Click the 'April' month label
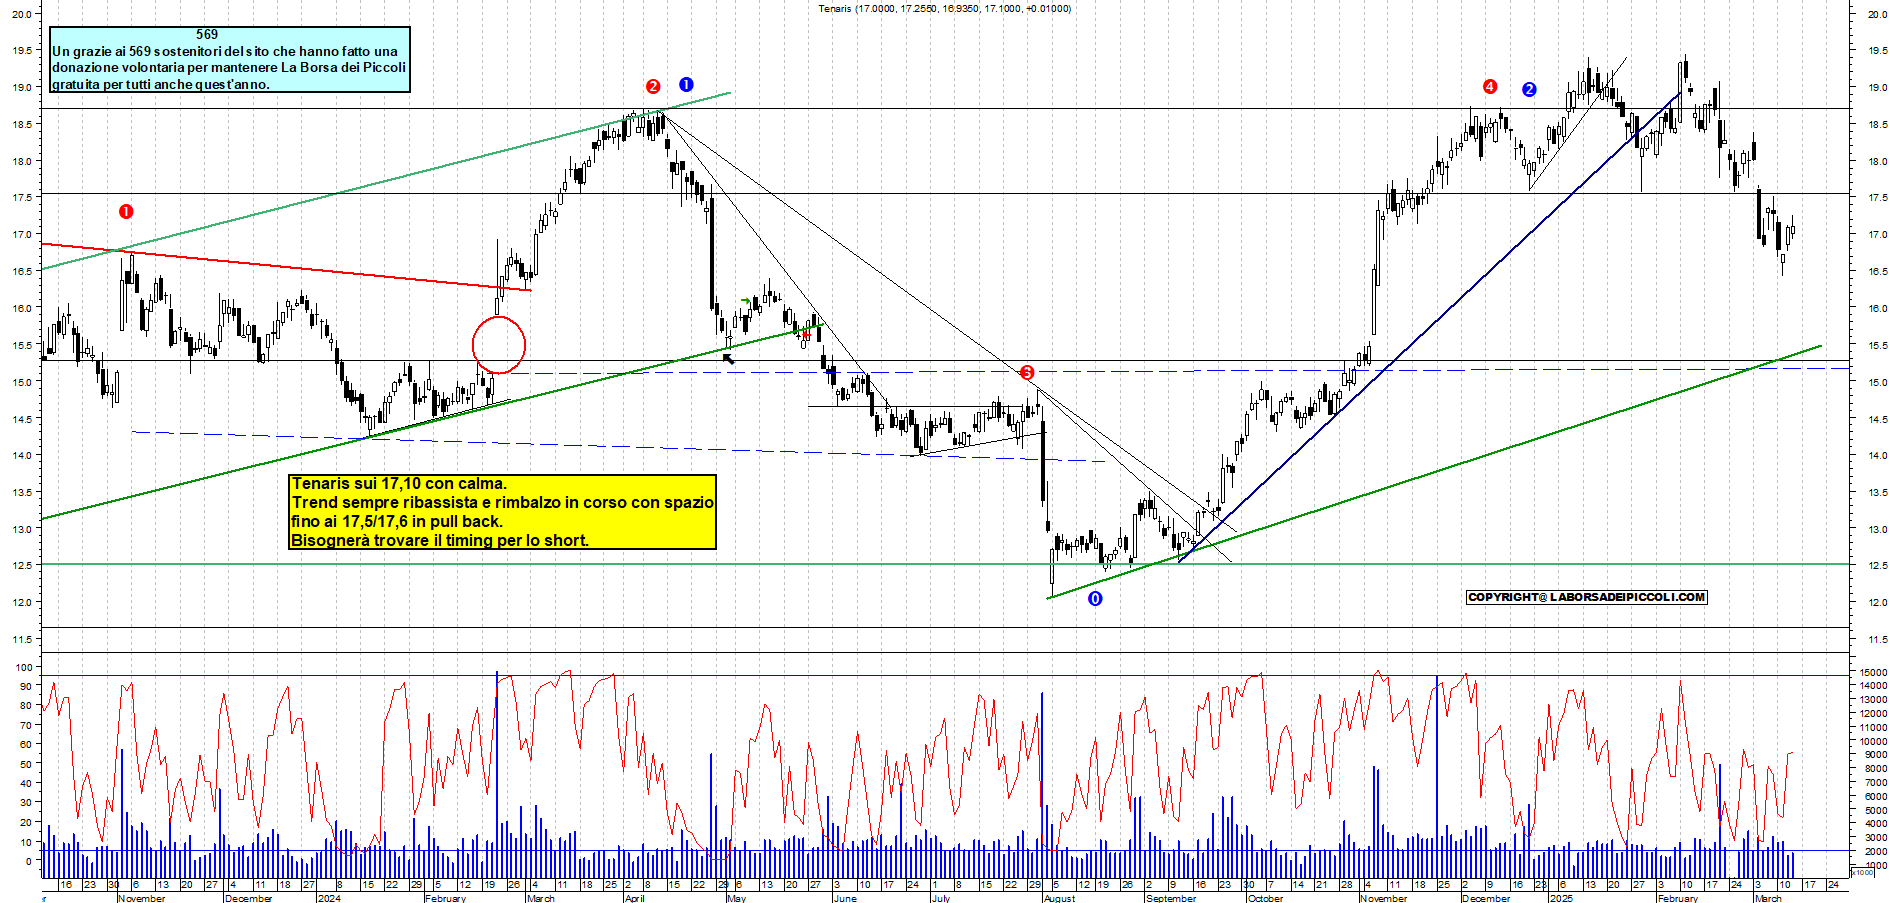The height and width of the screenshot is (903, 1890). coord(635,898)
